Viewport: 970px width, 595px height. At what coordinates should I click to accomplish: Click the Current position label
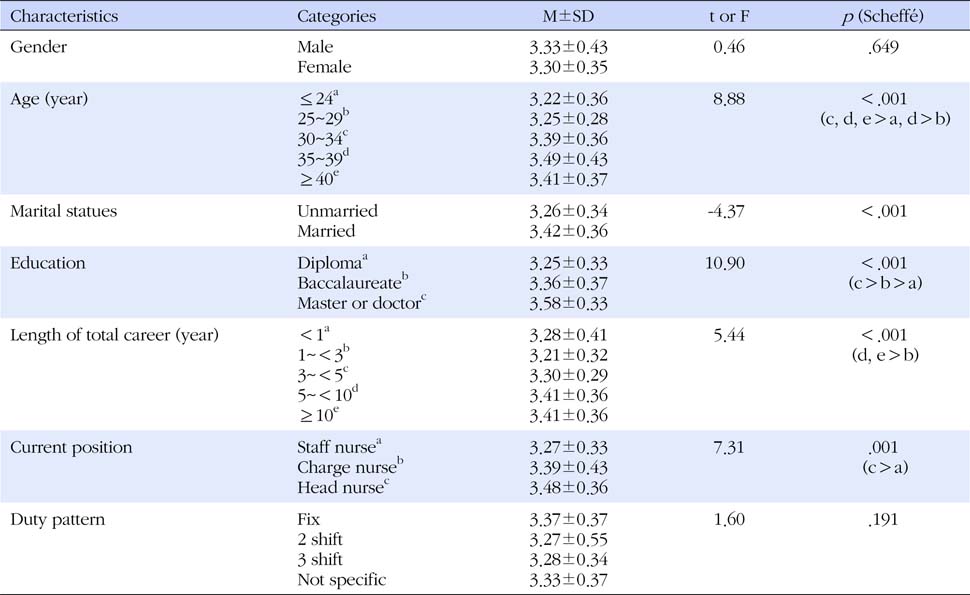(71, 448)
